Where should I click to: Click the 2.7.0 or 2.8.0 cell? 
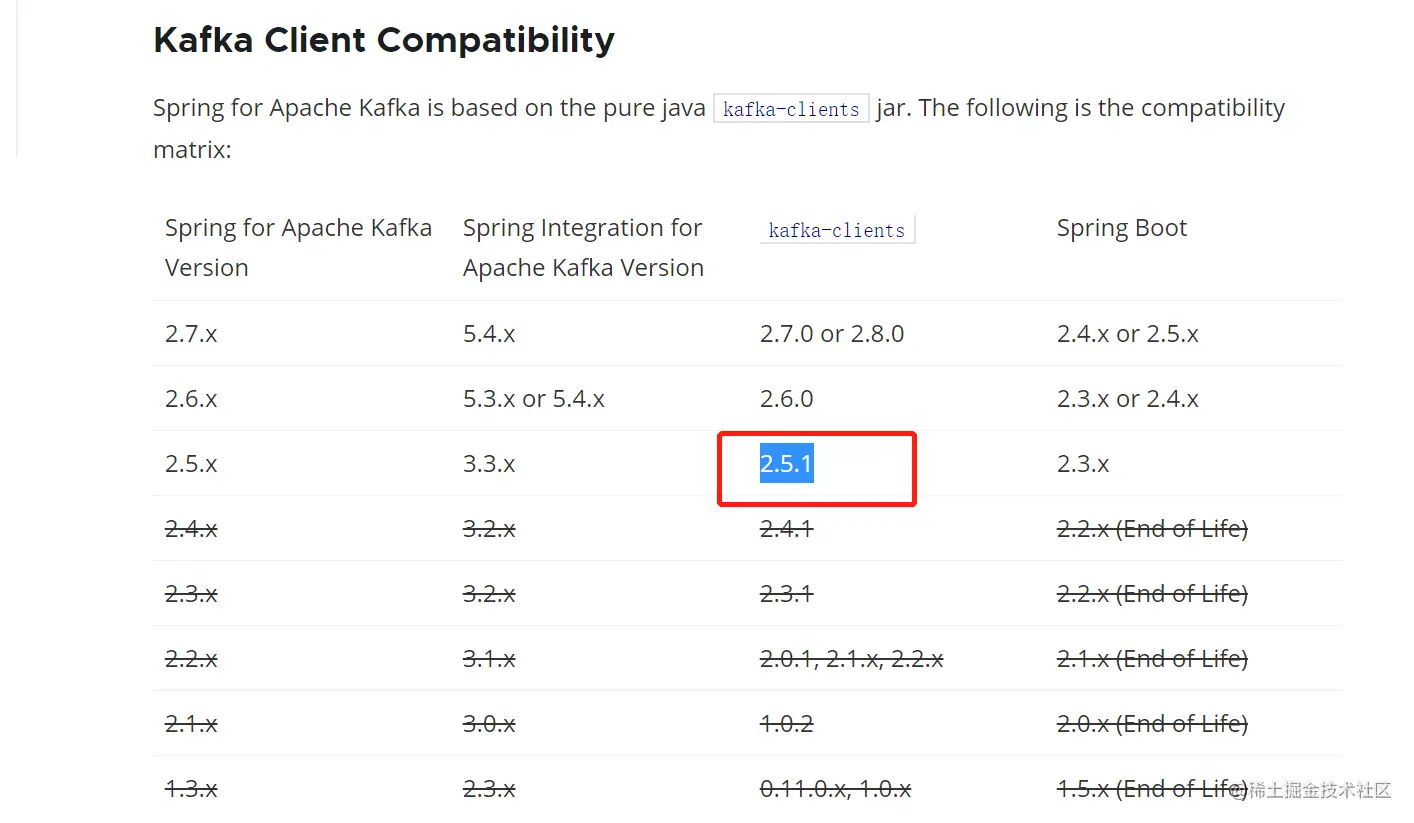tap(831, 334)
